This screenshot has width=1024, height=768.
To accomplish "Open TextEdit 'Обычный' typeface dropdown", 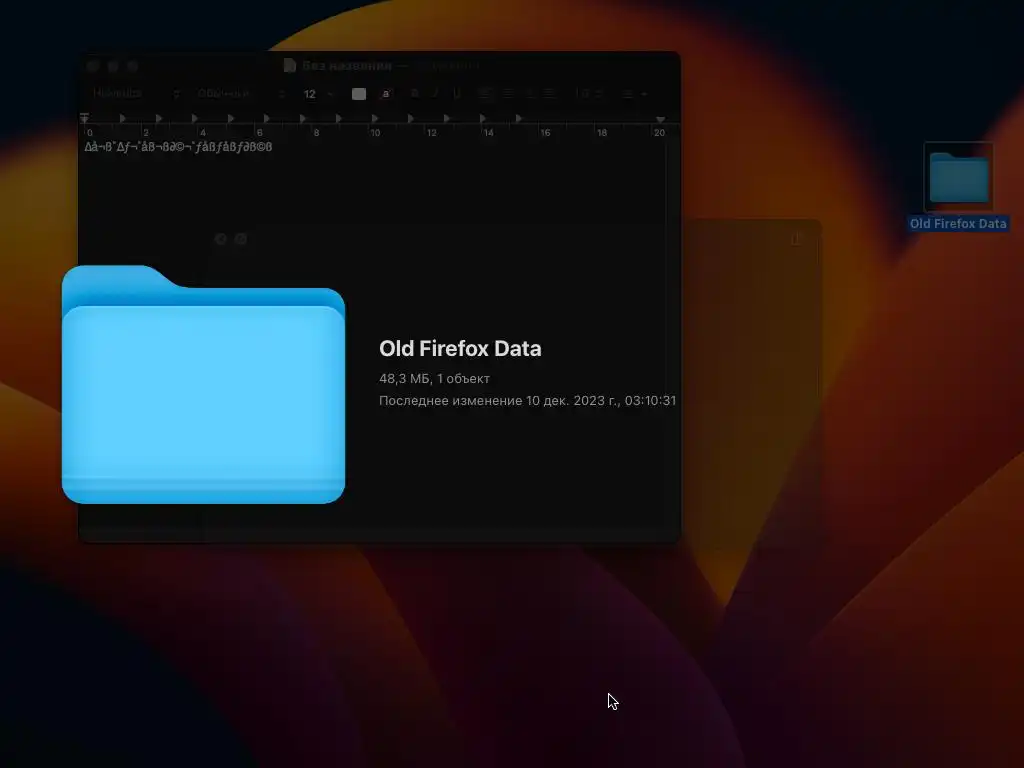I will (x=241, y=93).
